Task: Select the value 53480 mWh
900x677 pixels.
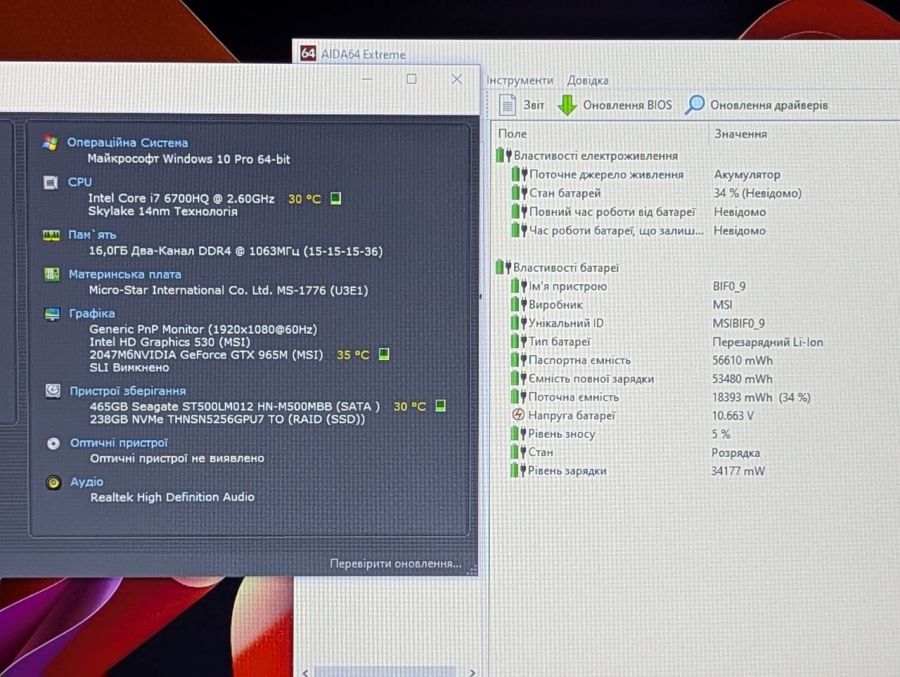Action: [x=742, y=379]
